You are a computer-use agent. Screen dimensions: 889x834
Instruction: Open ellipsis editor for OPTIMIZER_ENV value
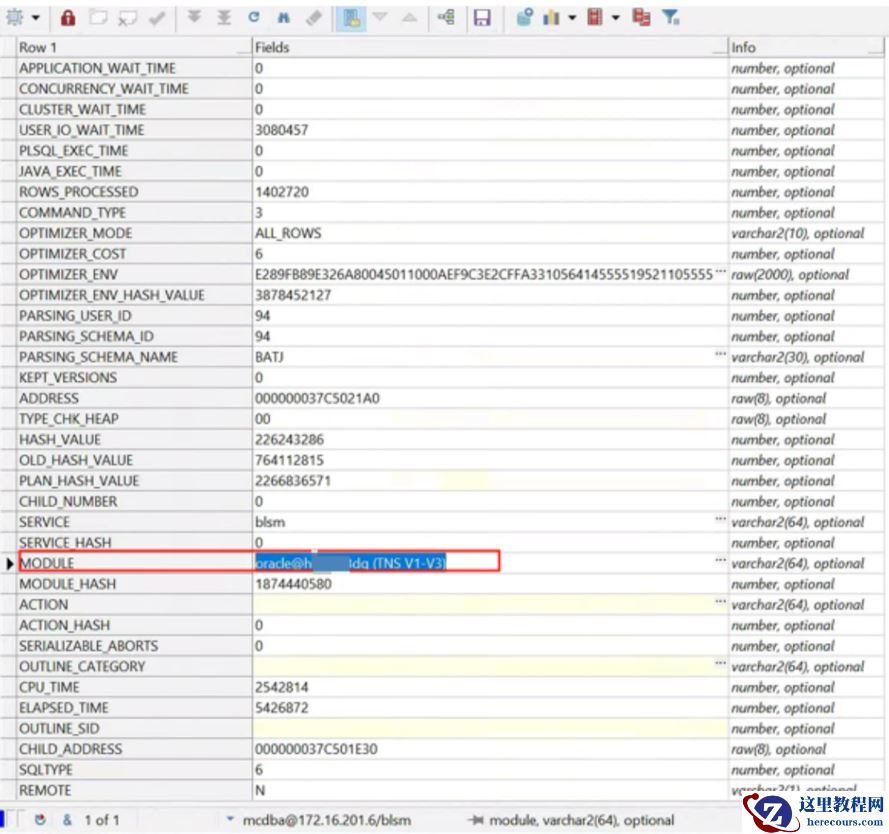pyautogui.click(x=720, y=274)
